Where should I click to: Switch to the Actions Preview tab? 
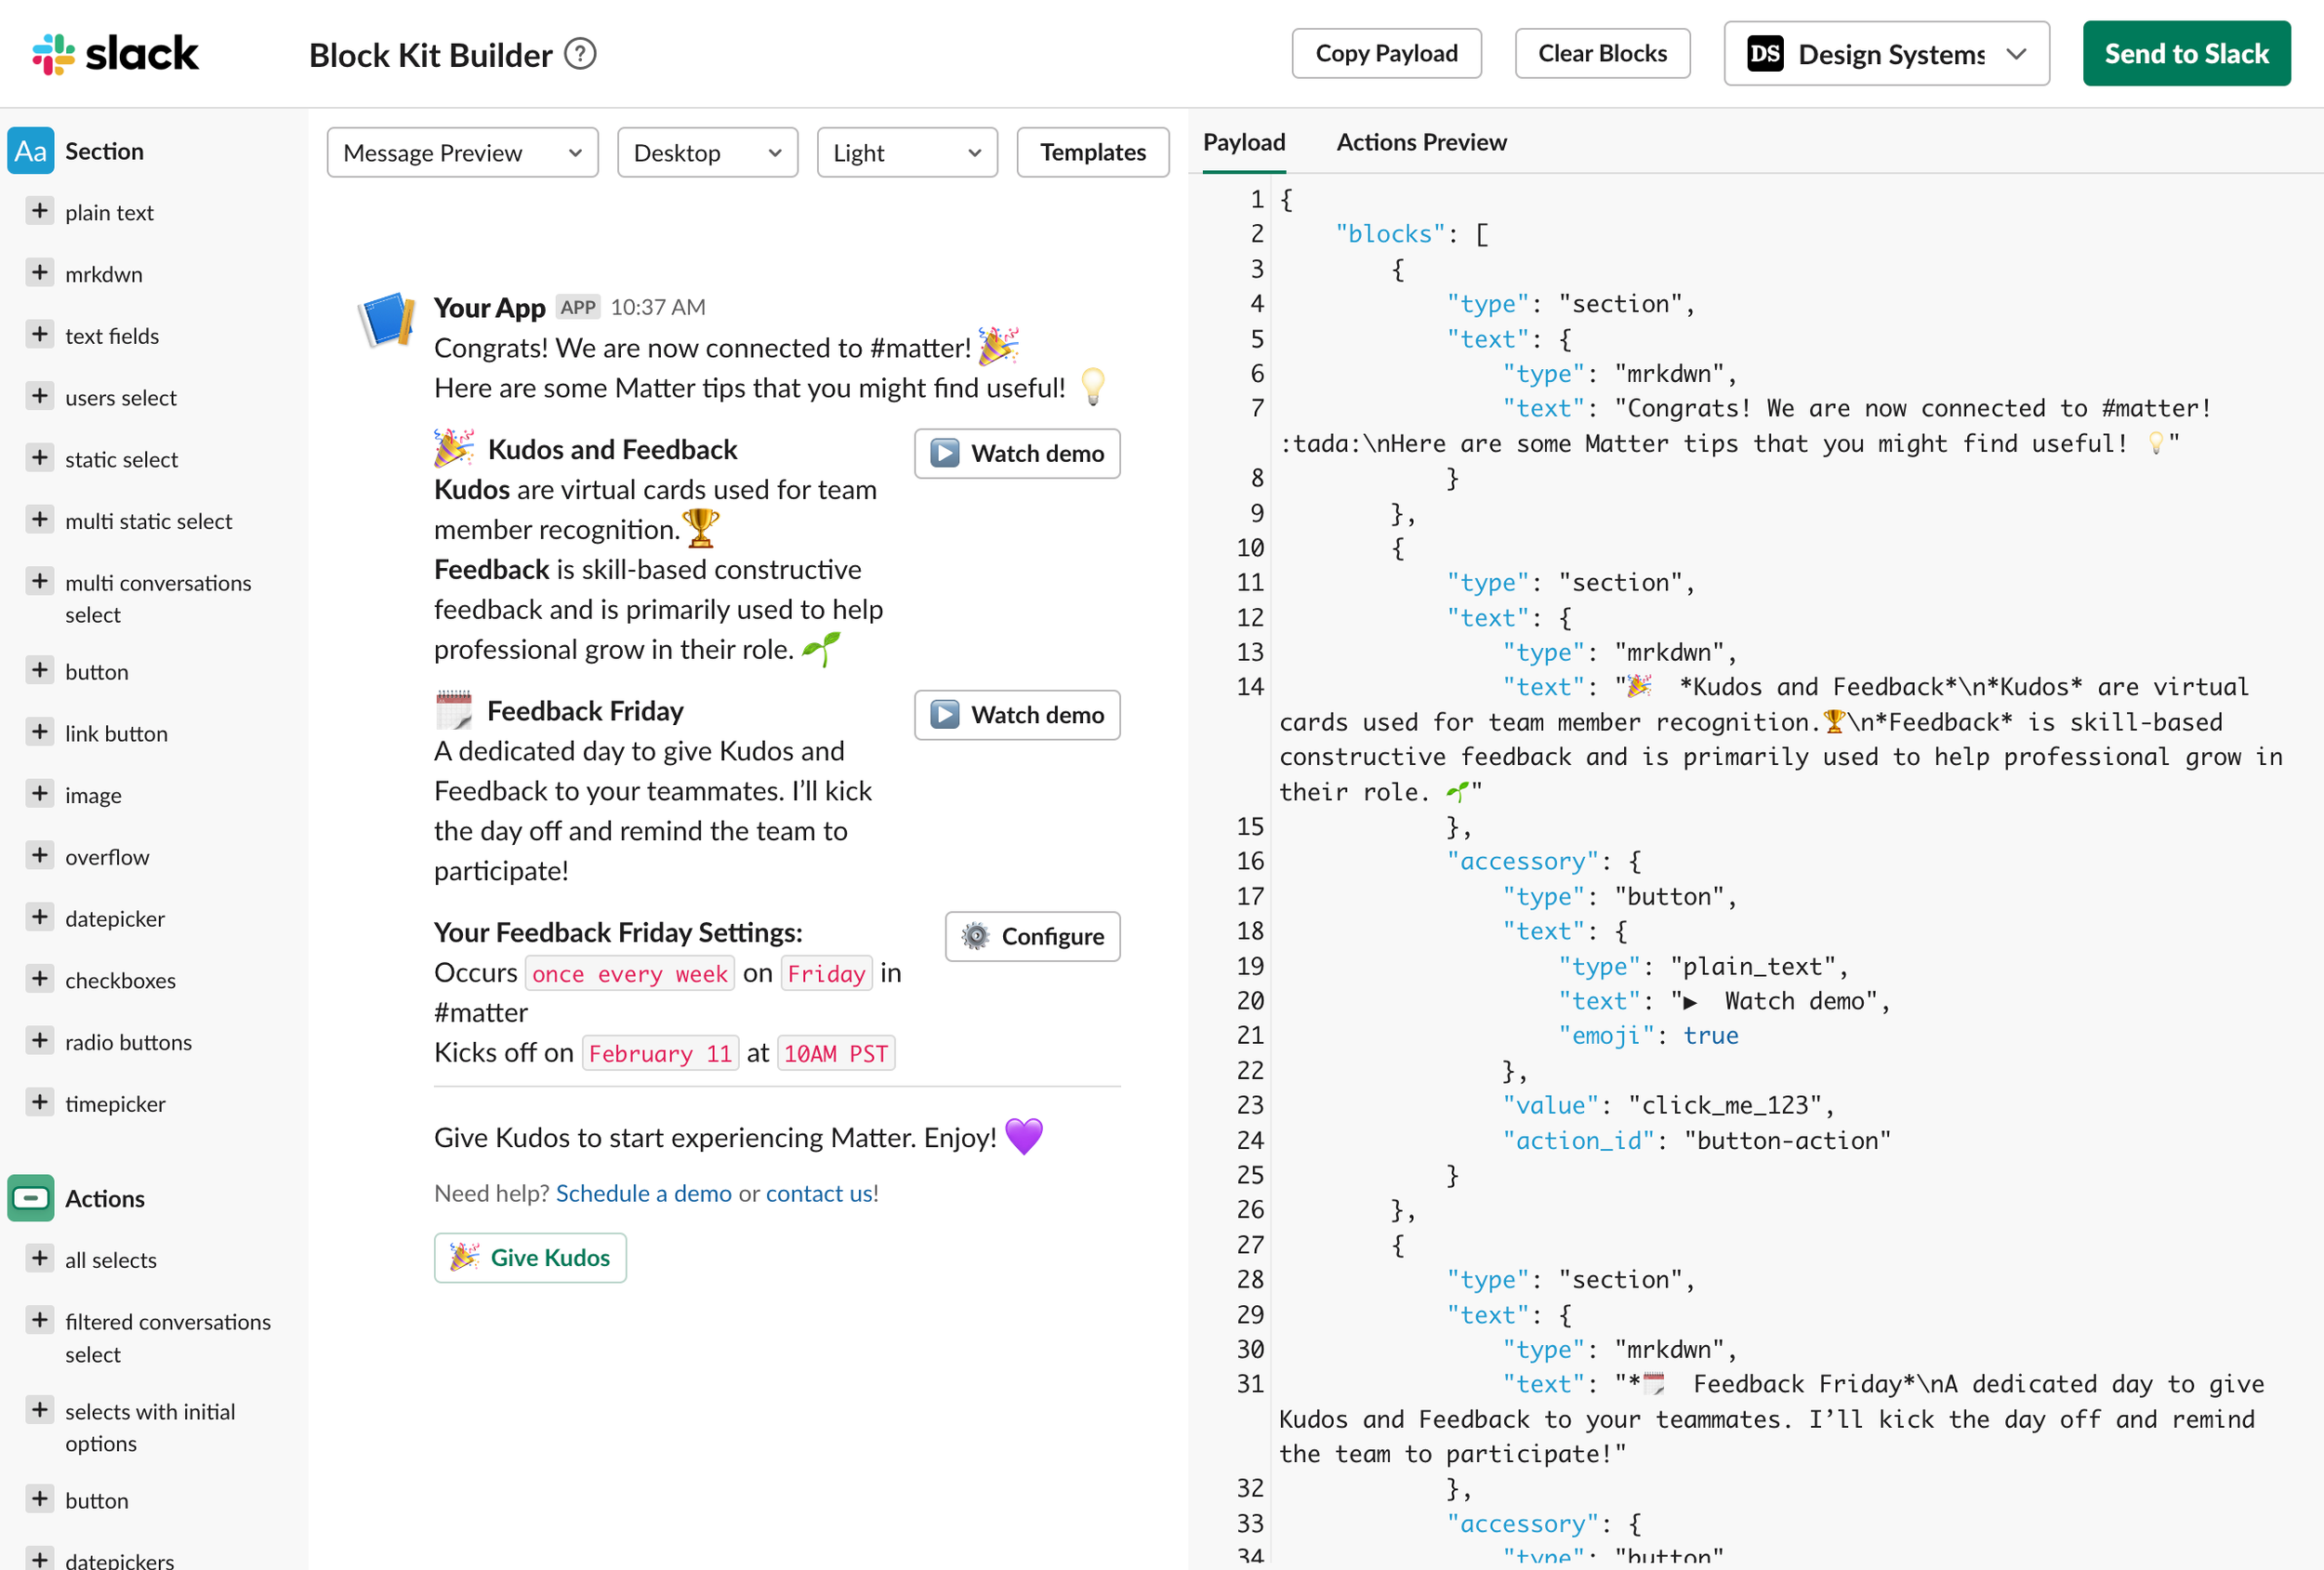point(1420,142)
